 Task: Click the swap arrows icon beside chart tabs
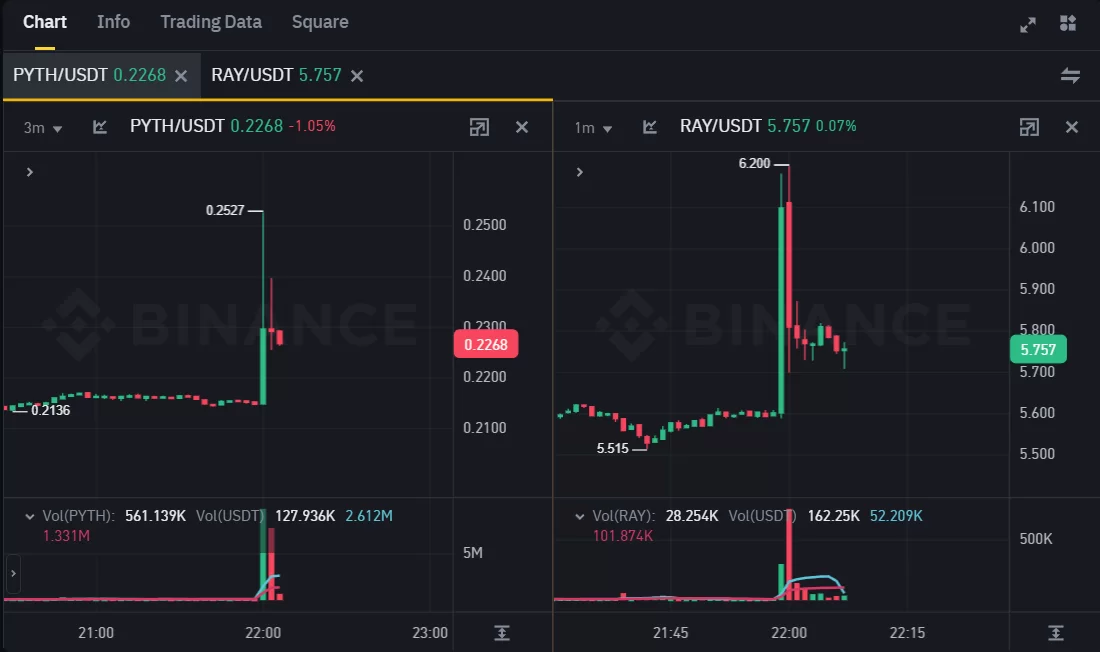click(1070, 75)
